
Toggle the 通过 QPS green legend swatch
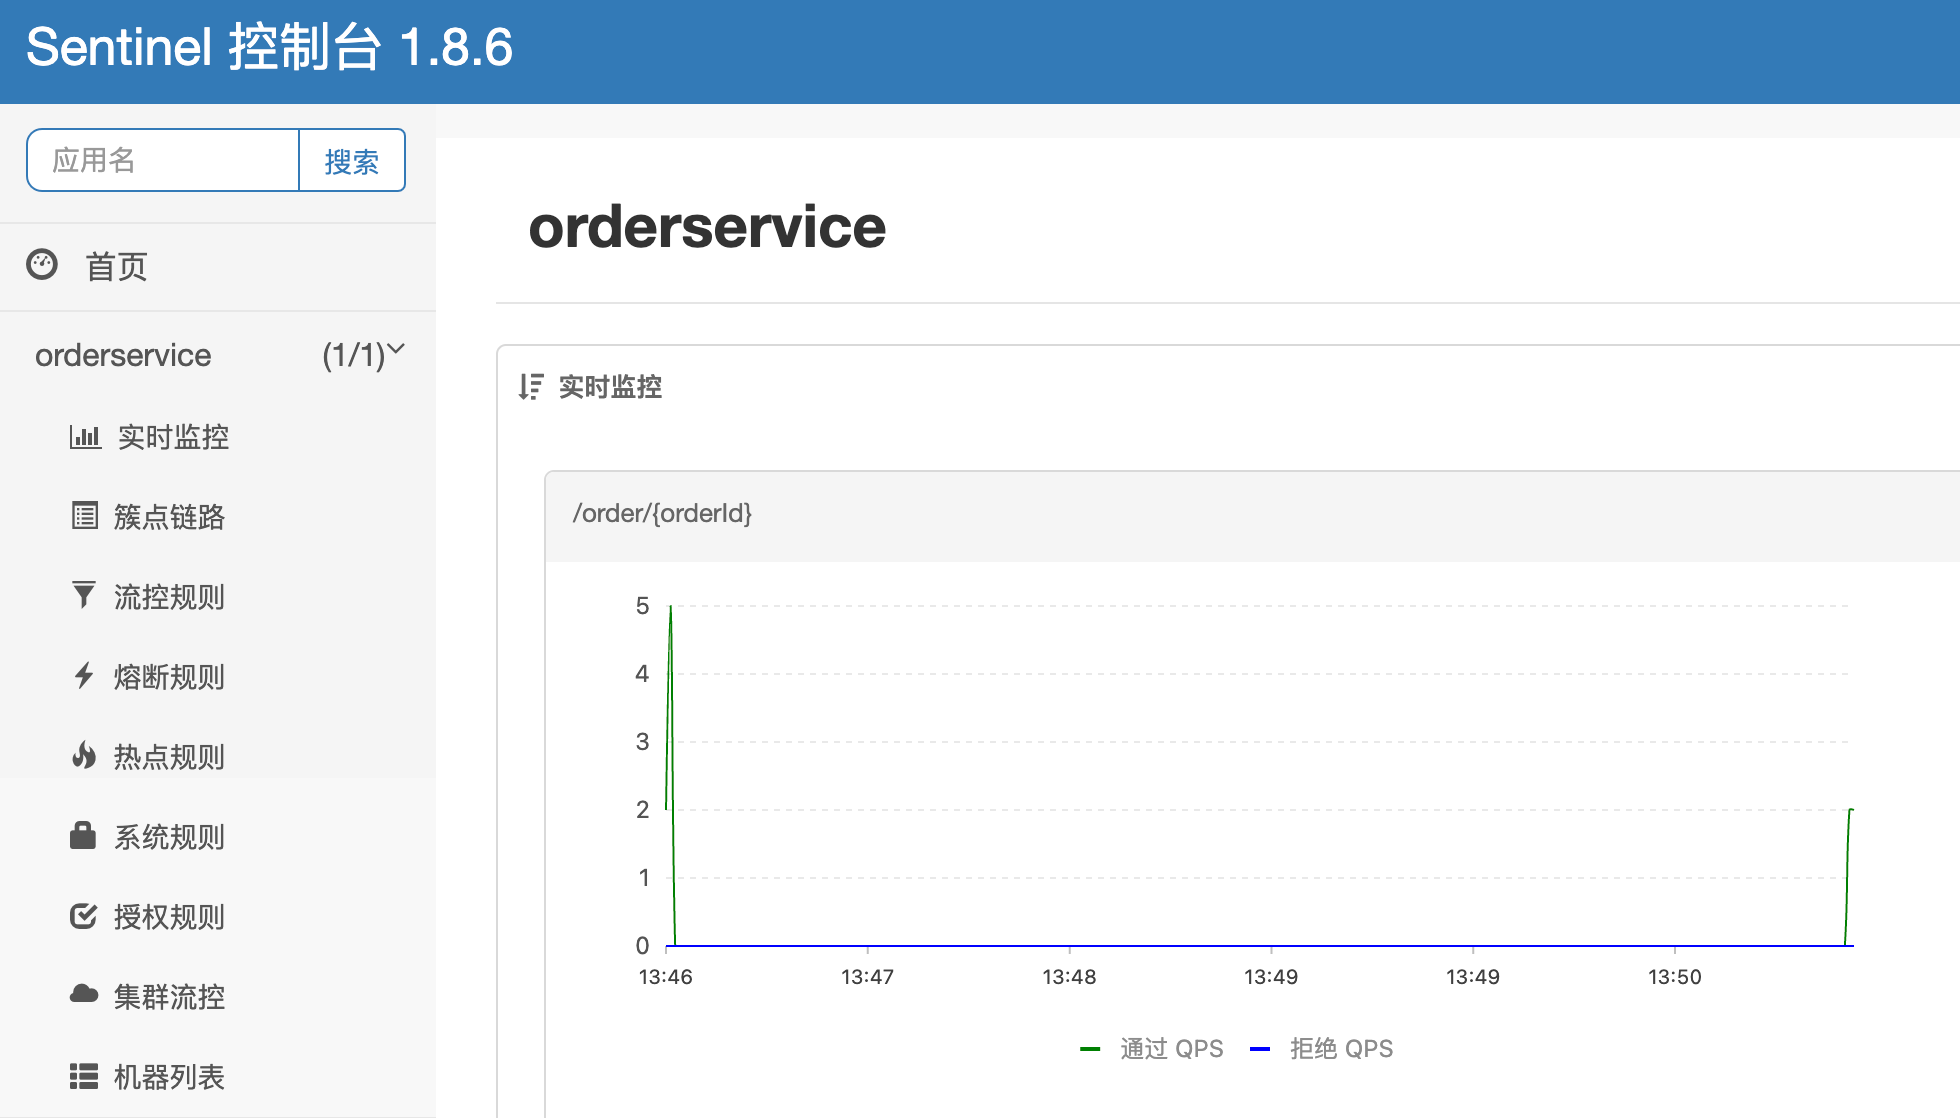pyautogui.click(x=1090, y=1049)
